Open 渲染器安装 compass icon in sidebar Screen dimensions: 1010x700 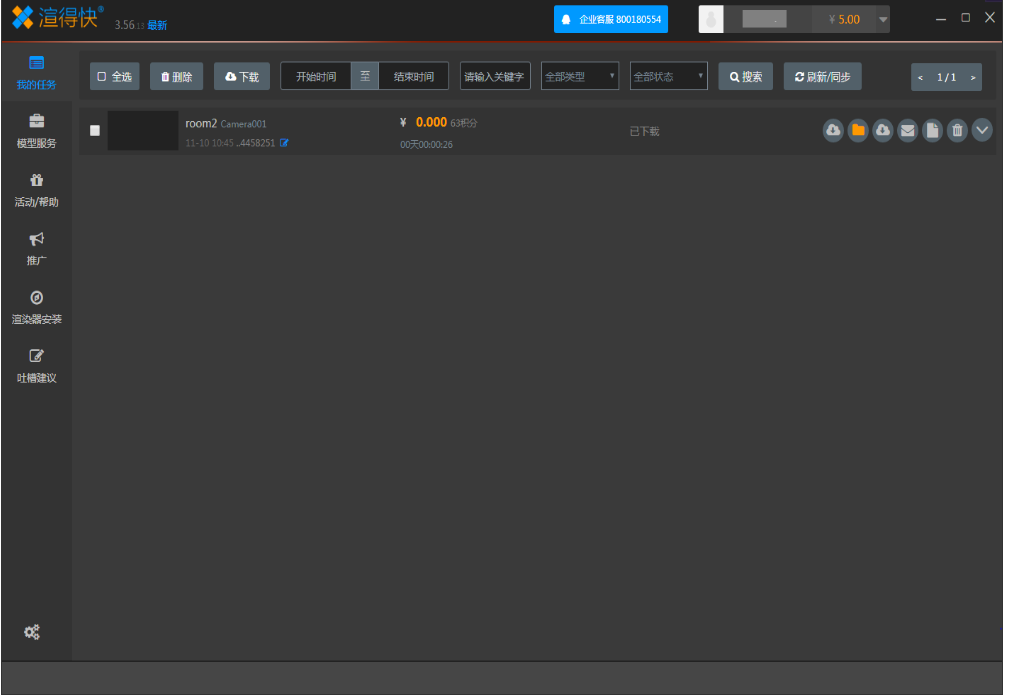37,307
